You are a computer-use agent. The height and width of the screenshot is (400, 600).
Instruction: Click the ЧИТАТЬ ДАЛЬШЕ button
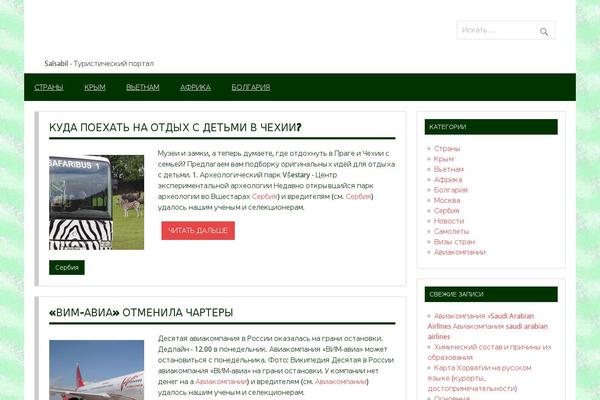198,230
